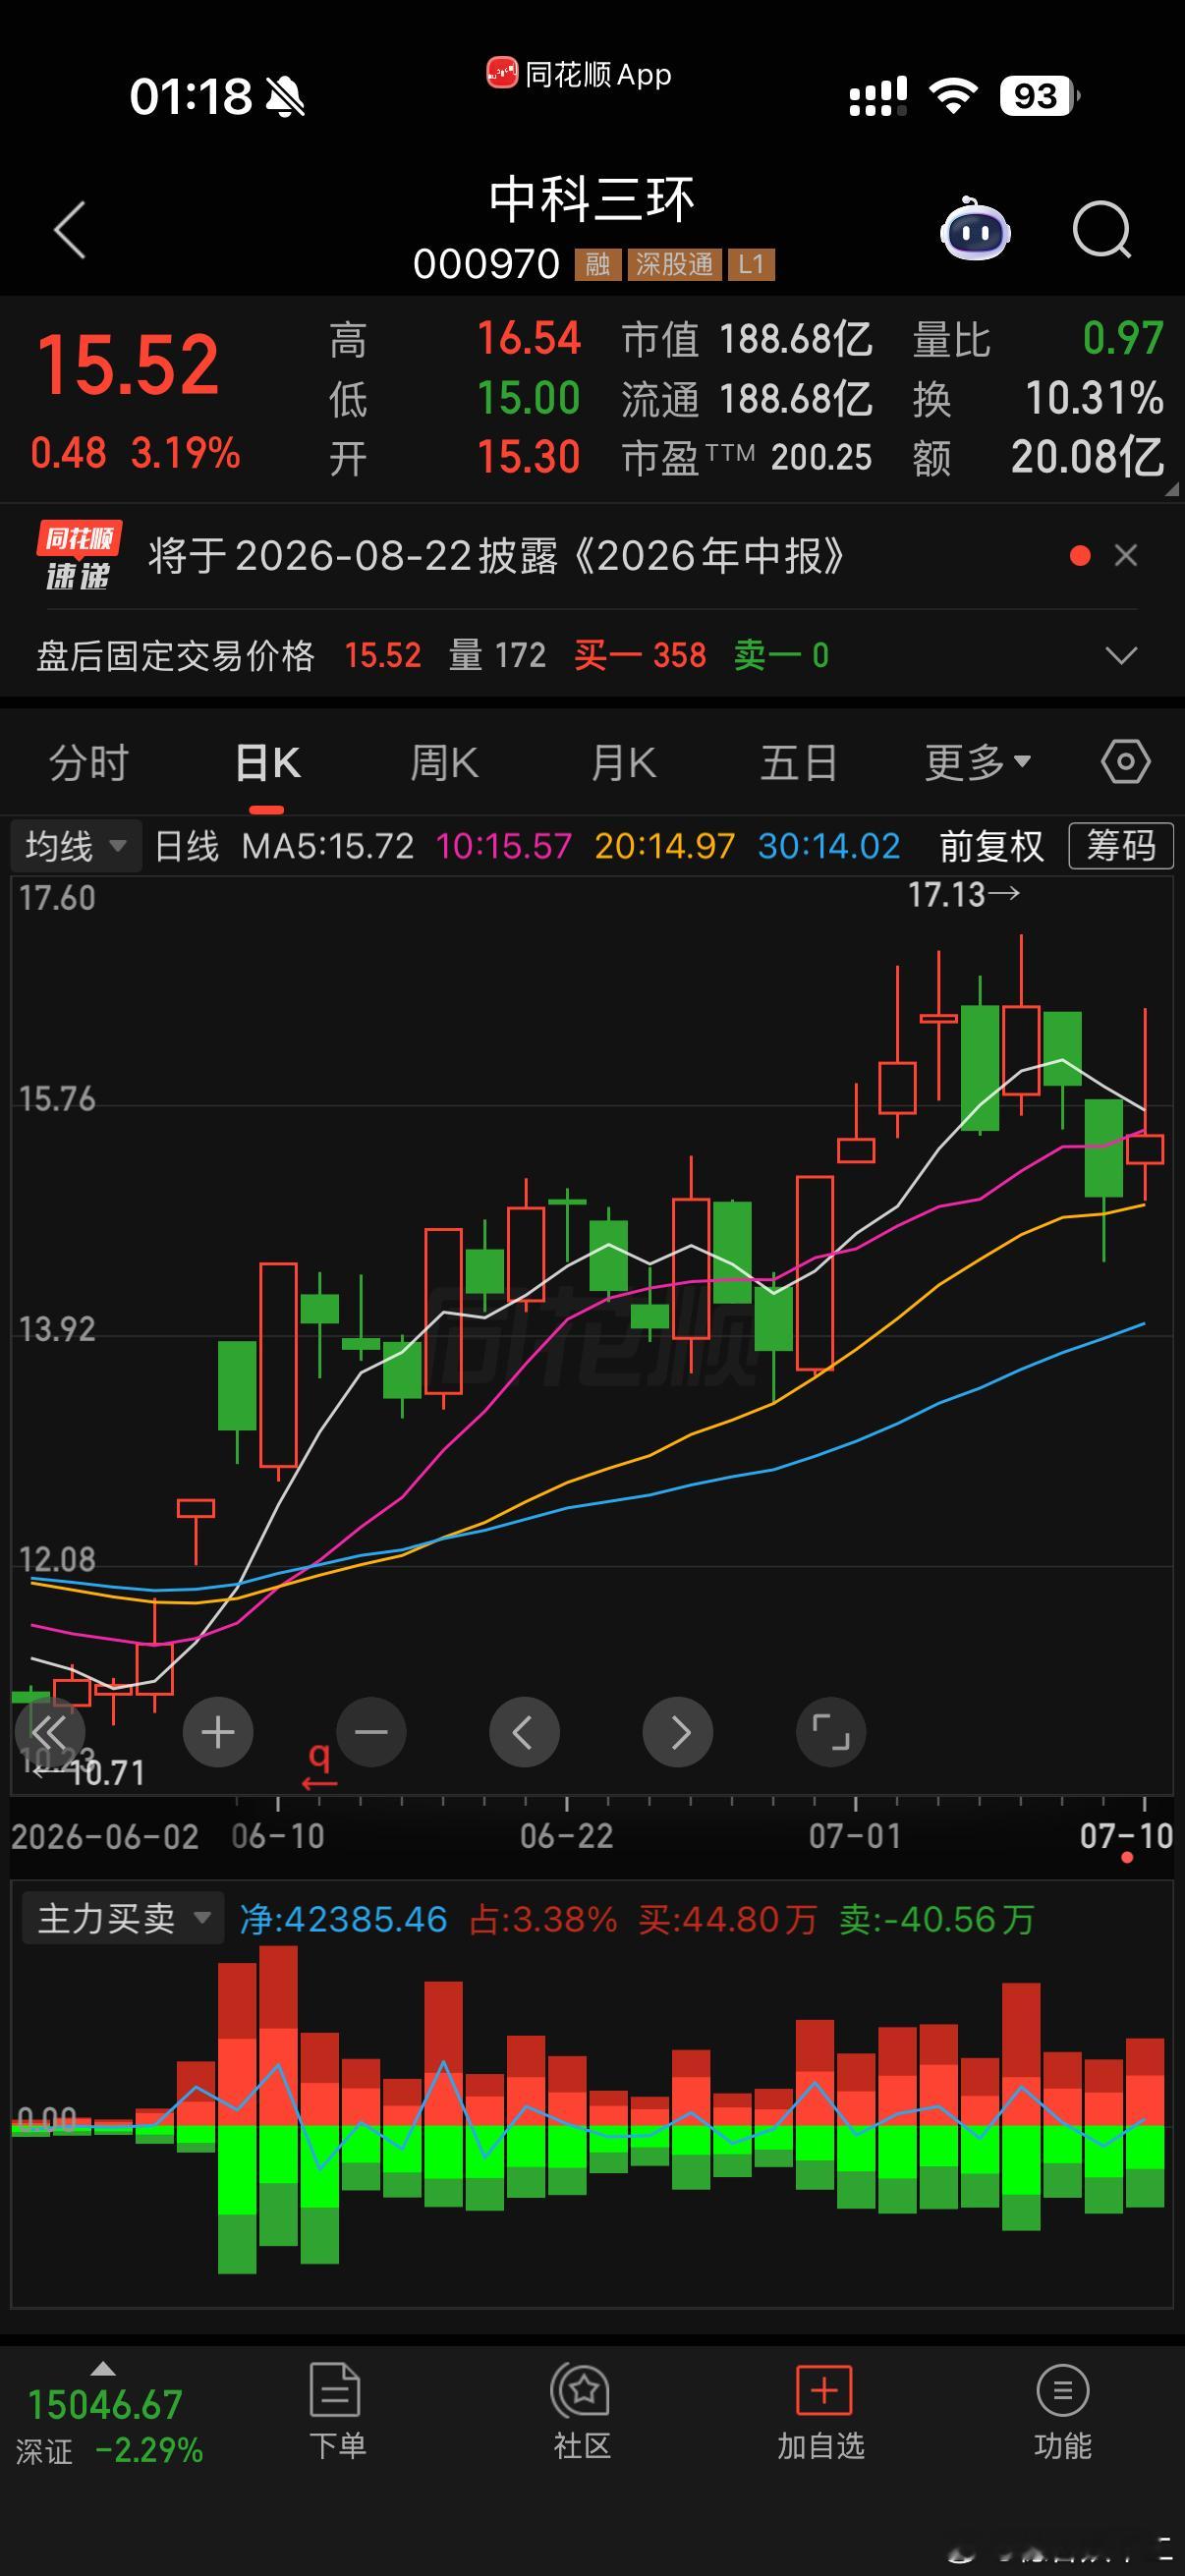The image size is (1185, 2576).
Task: Tap the Wi-Fi status icon
Action: coord(952,96)
